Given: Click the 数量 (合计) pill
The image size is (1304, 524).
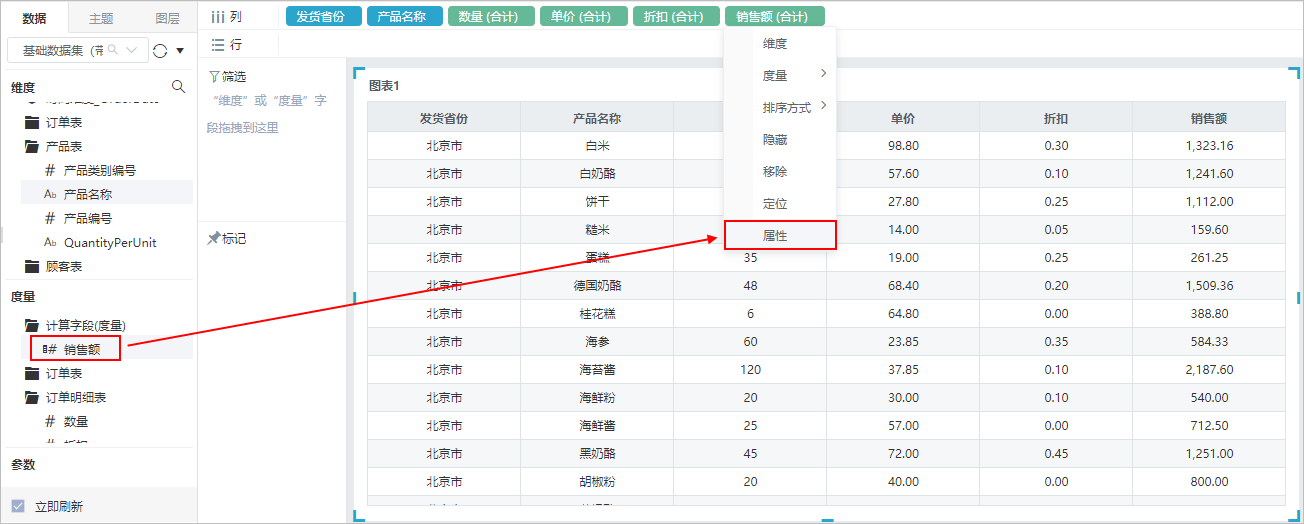Looking at the screenshot, I should 490,16.
